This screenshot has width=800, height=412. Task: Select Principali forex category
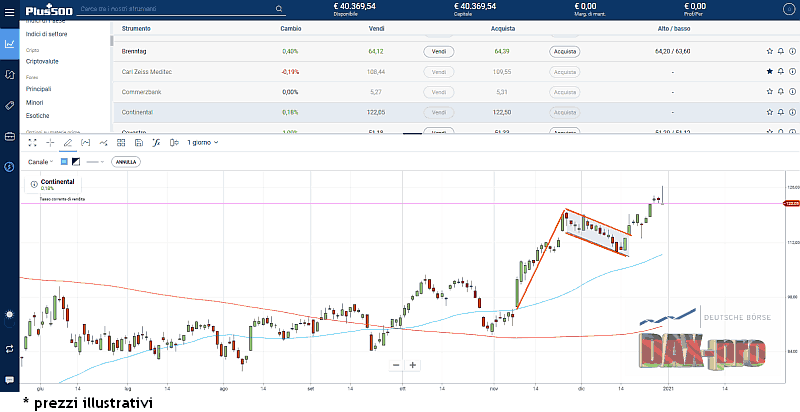(38, 89)
